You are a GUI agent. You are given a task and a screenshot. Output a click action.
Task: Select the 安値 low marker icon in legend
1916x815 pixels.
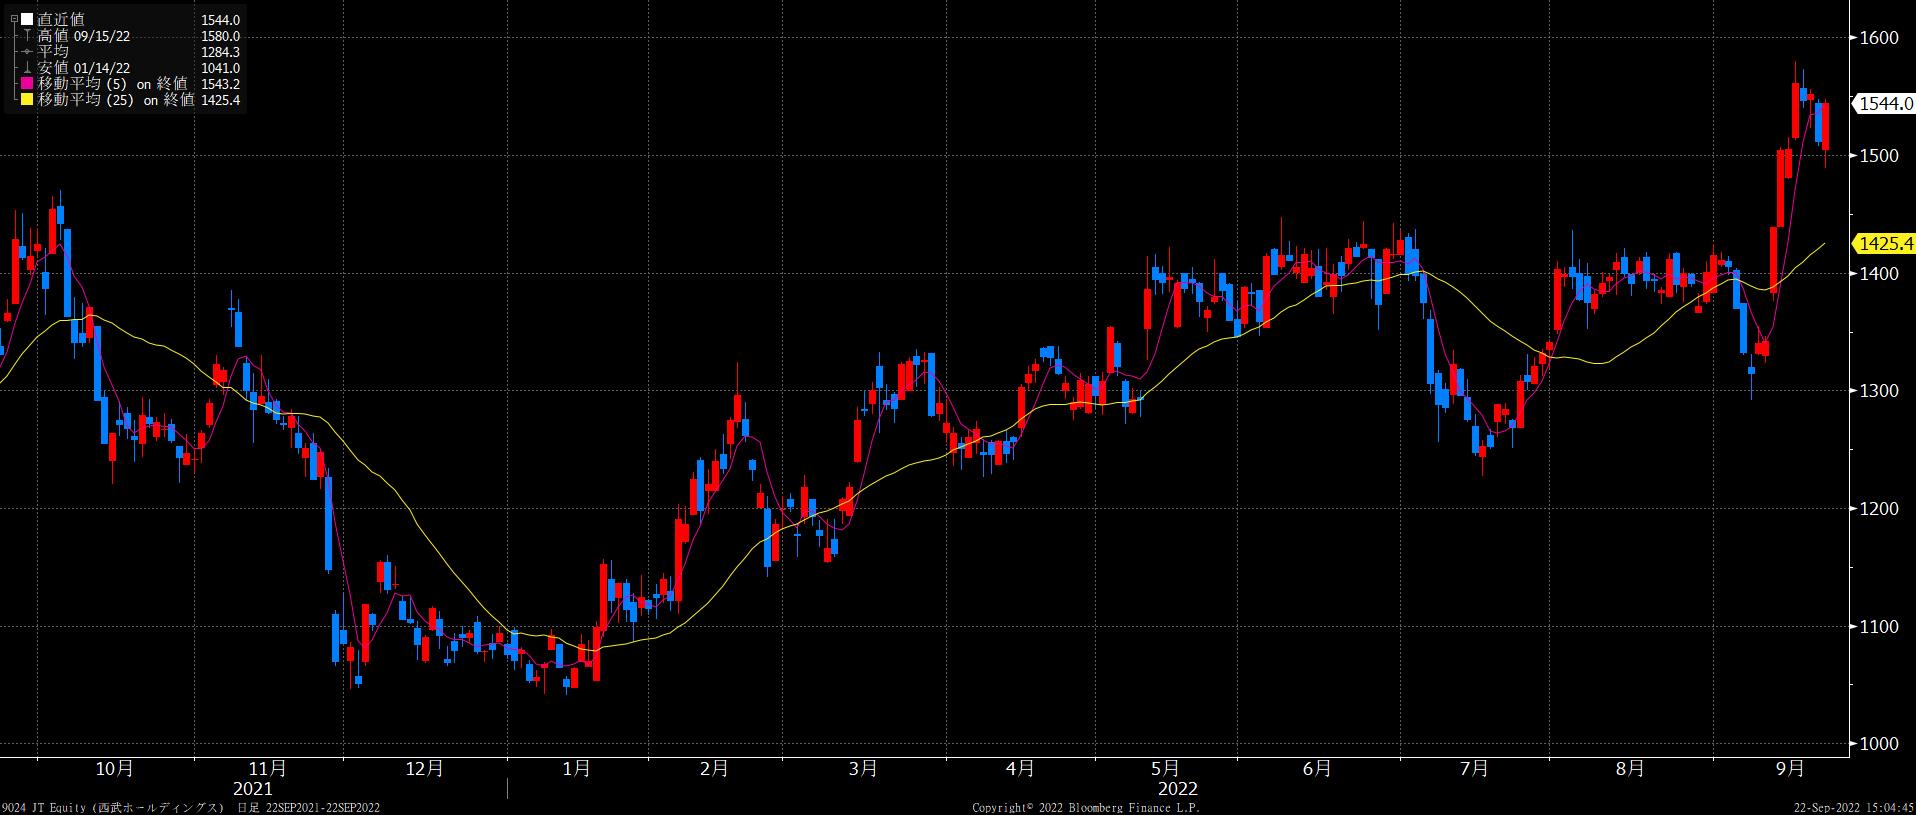pyautogui.click(x=27, y=68)
